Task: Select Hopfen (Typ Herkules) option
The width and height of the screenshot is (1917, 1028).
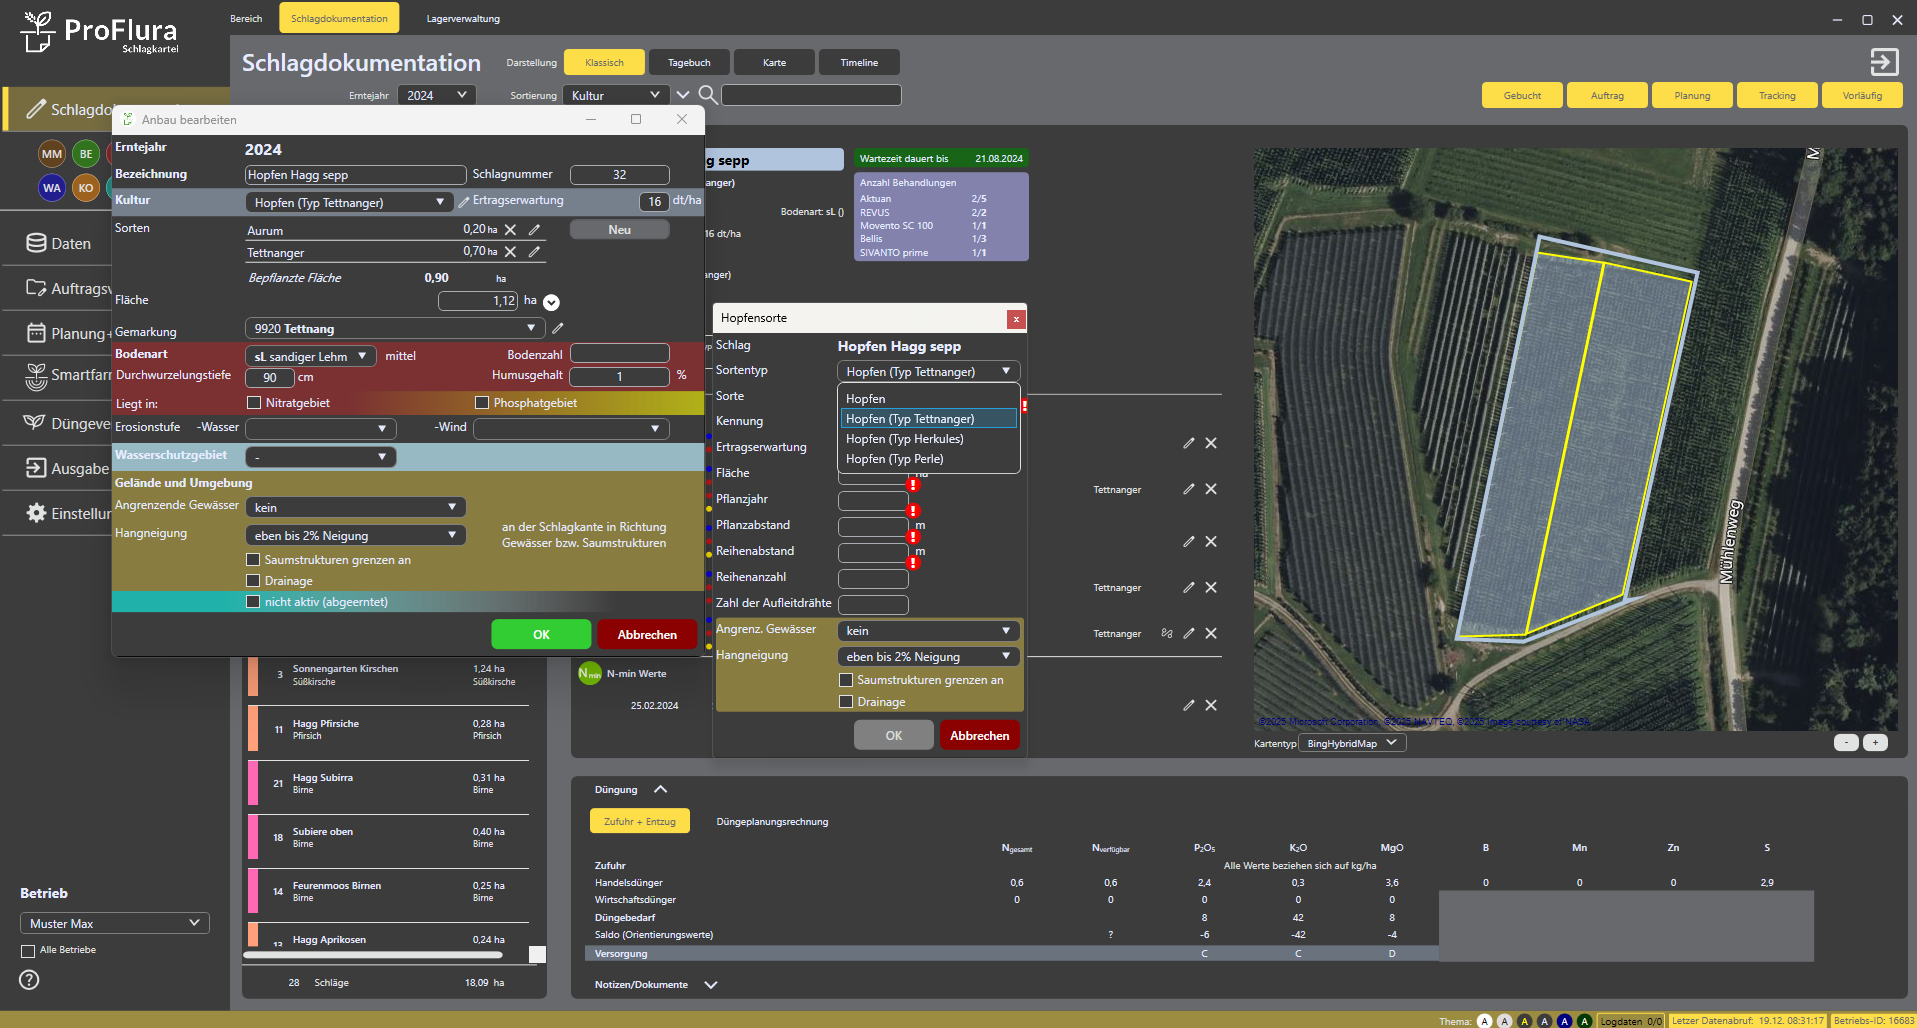Action: [x=904, y=439]
